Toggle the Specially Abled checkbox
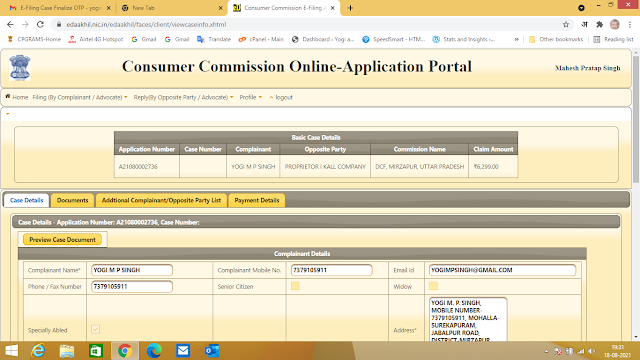This screenshot has height=360, width=640. click(96, 329)
